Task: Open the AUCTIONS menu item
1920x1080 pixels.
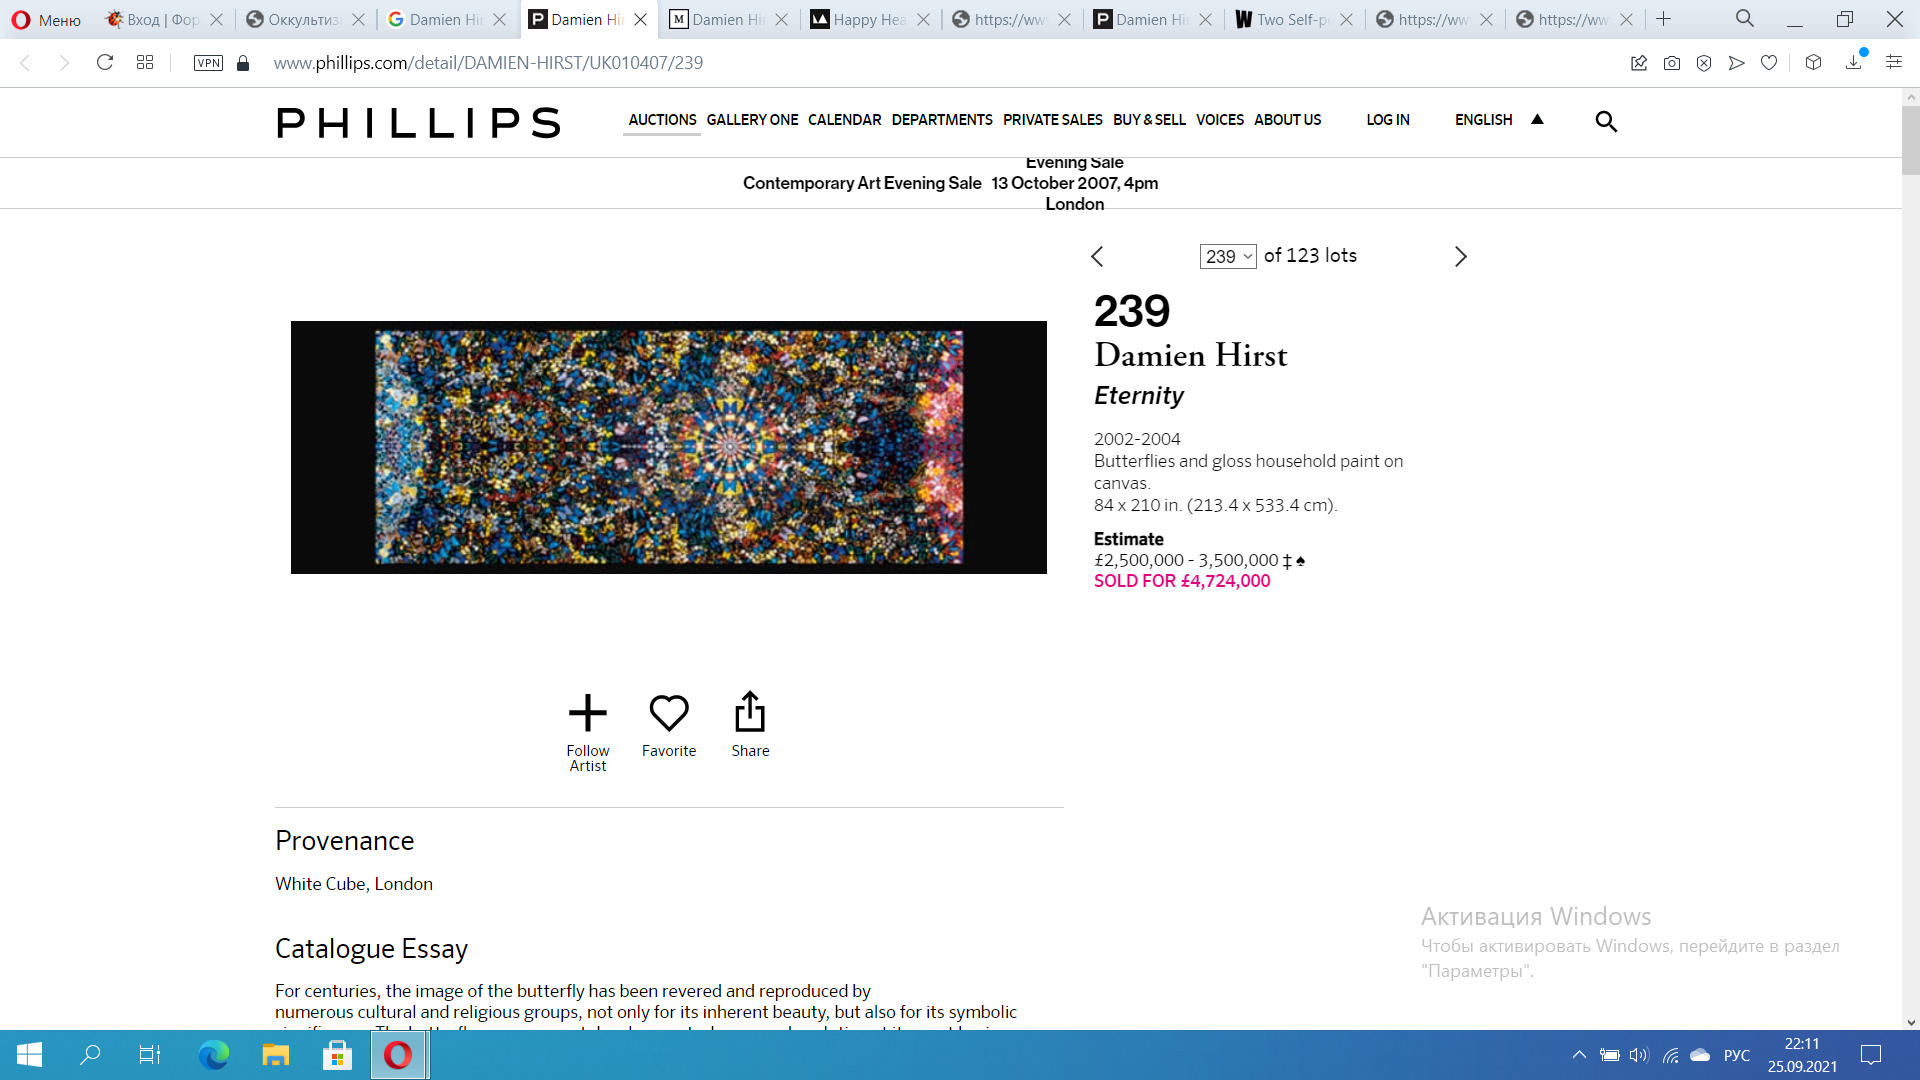Action: [x=662, y=120]
